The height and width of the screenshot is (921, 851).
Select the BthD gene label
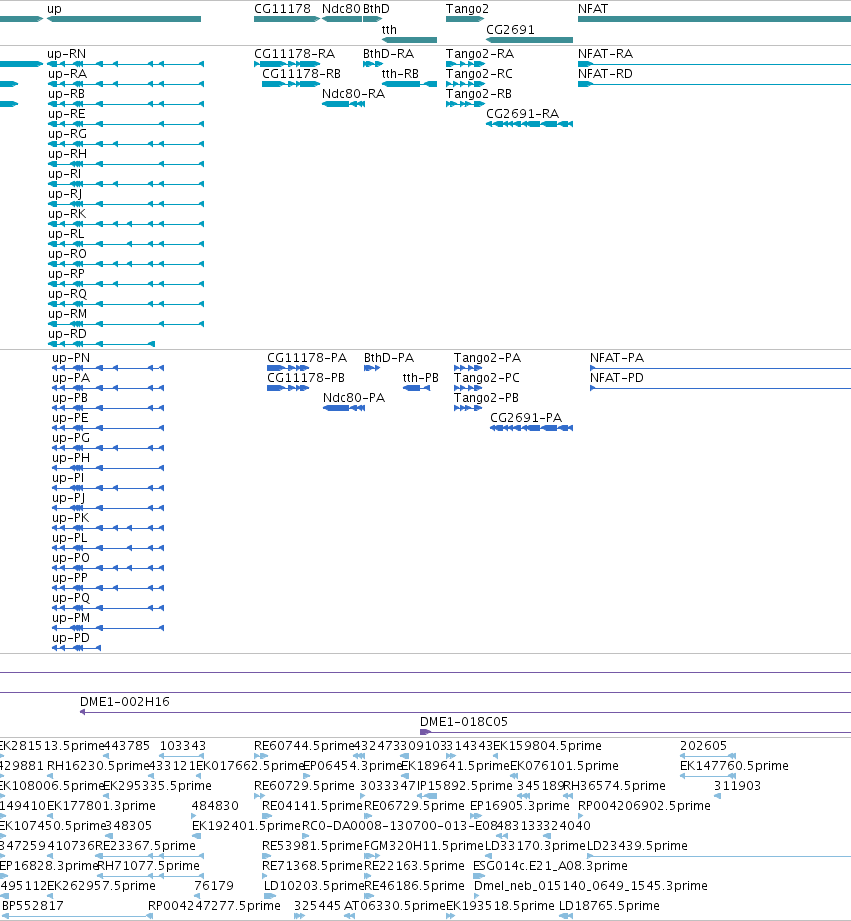376,9
